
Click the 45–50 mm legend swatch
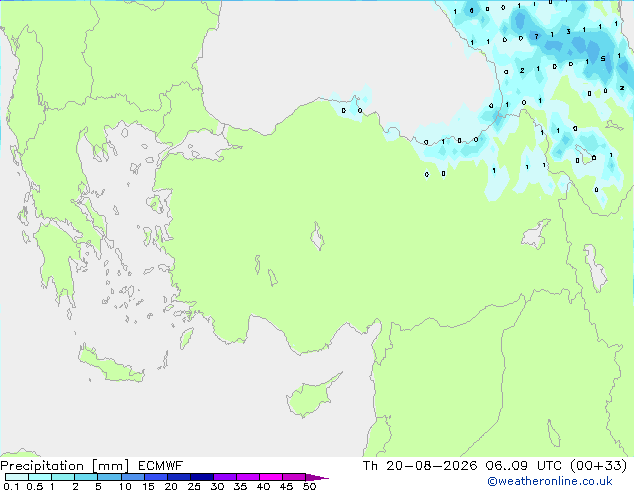(294, 477)
